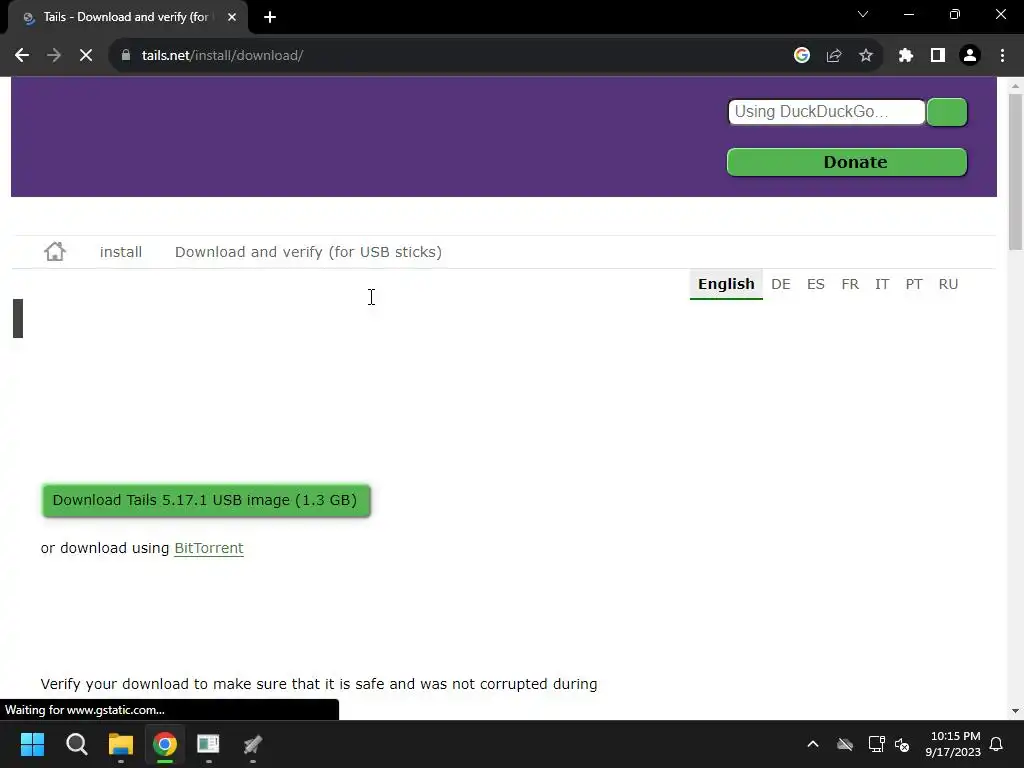Screen dimensions: 1024x768
Task: Share this page icon
Action: (x=834, y=56)
